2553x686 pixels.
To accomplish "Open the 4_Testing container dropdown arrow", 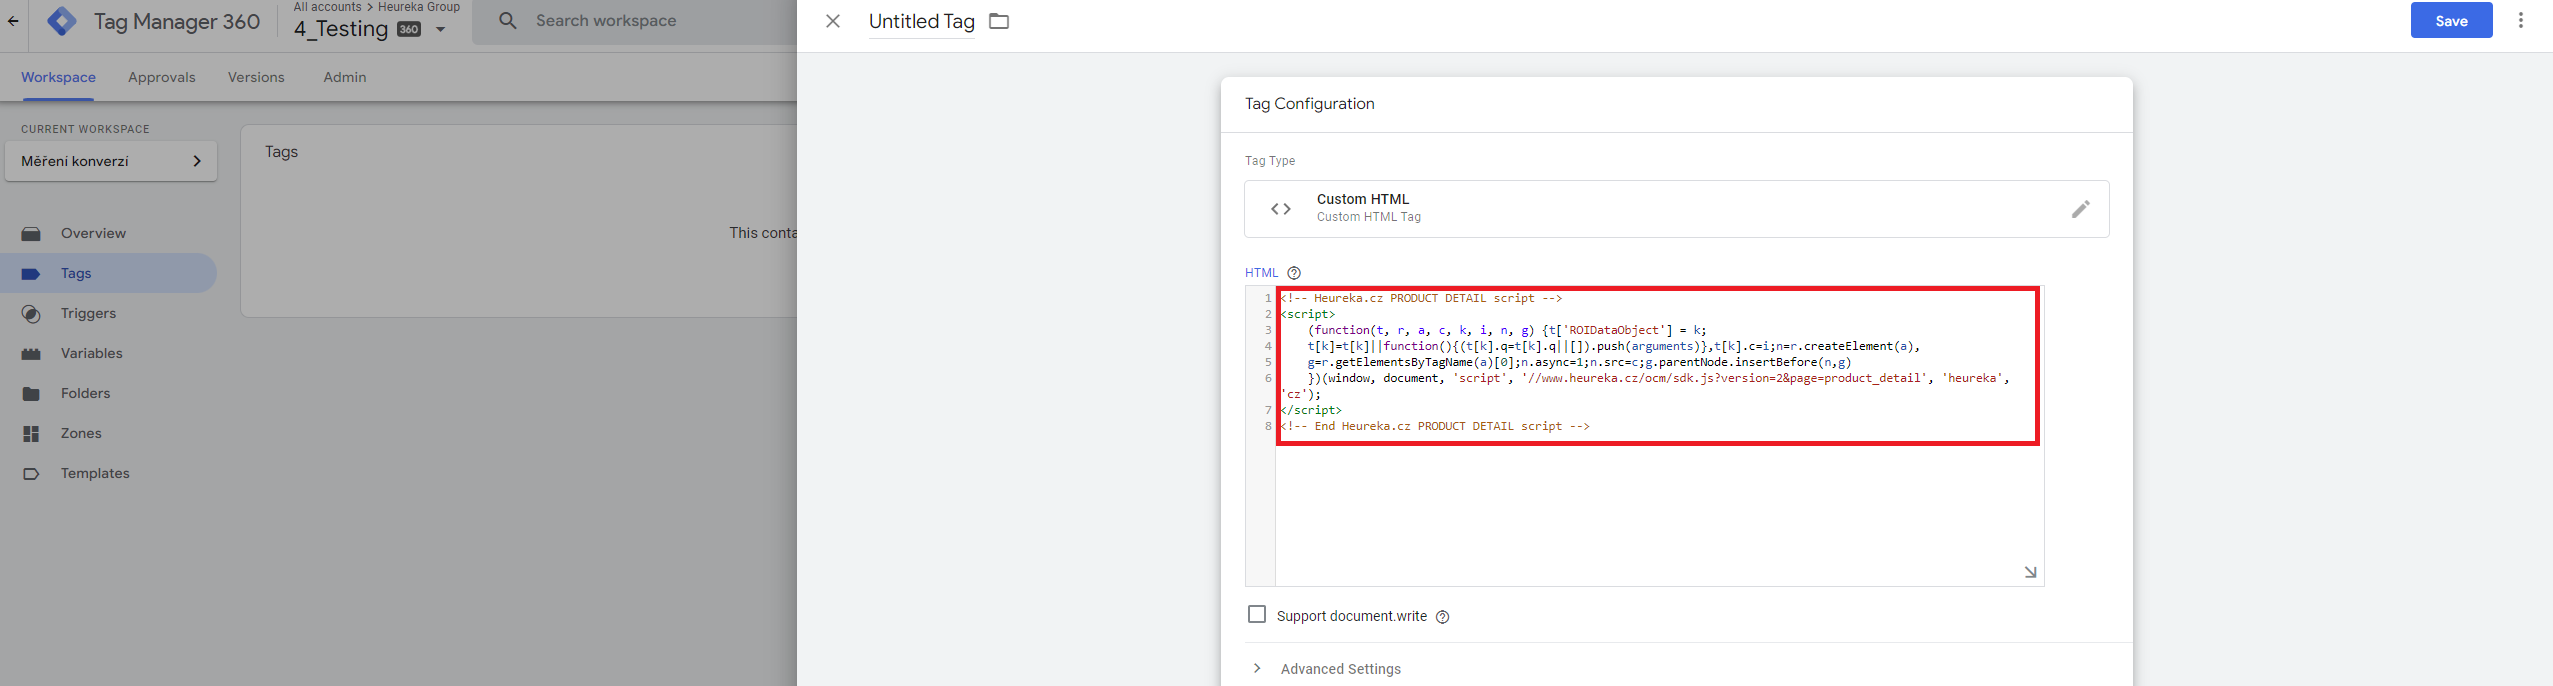I will pos(440,30).
